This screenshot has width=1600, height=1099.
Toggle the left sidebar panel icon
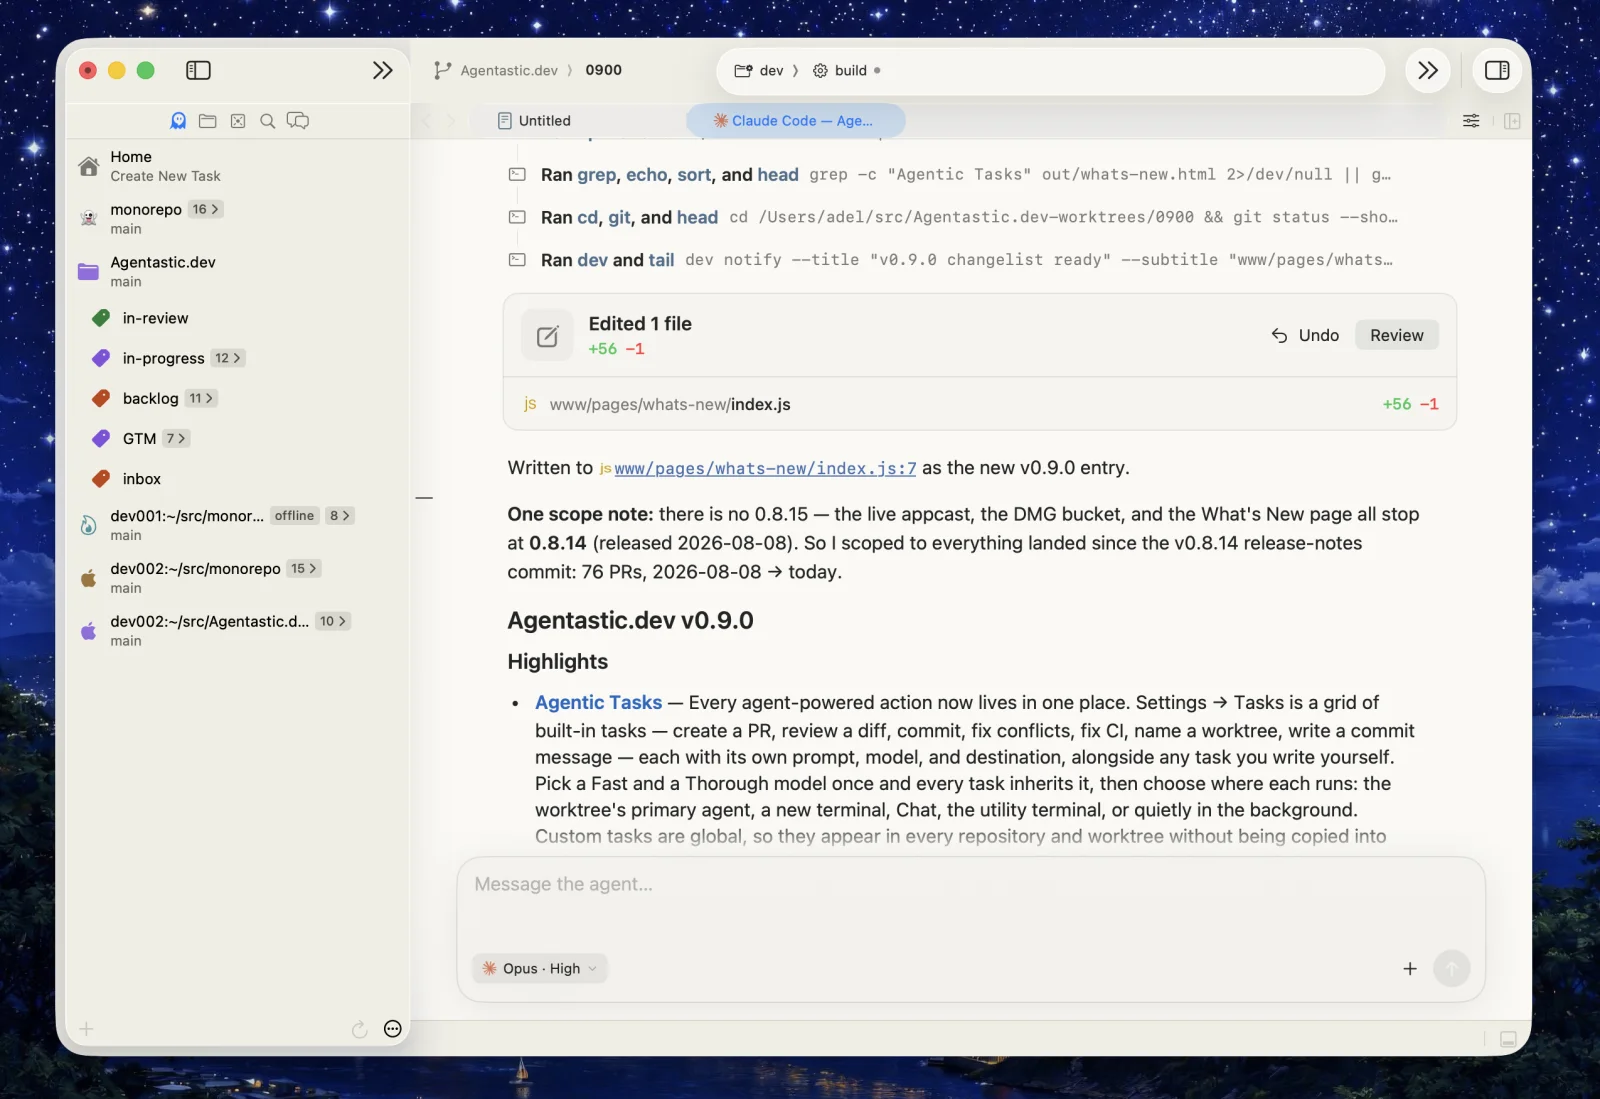[198, 70]
